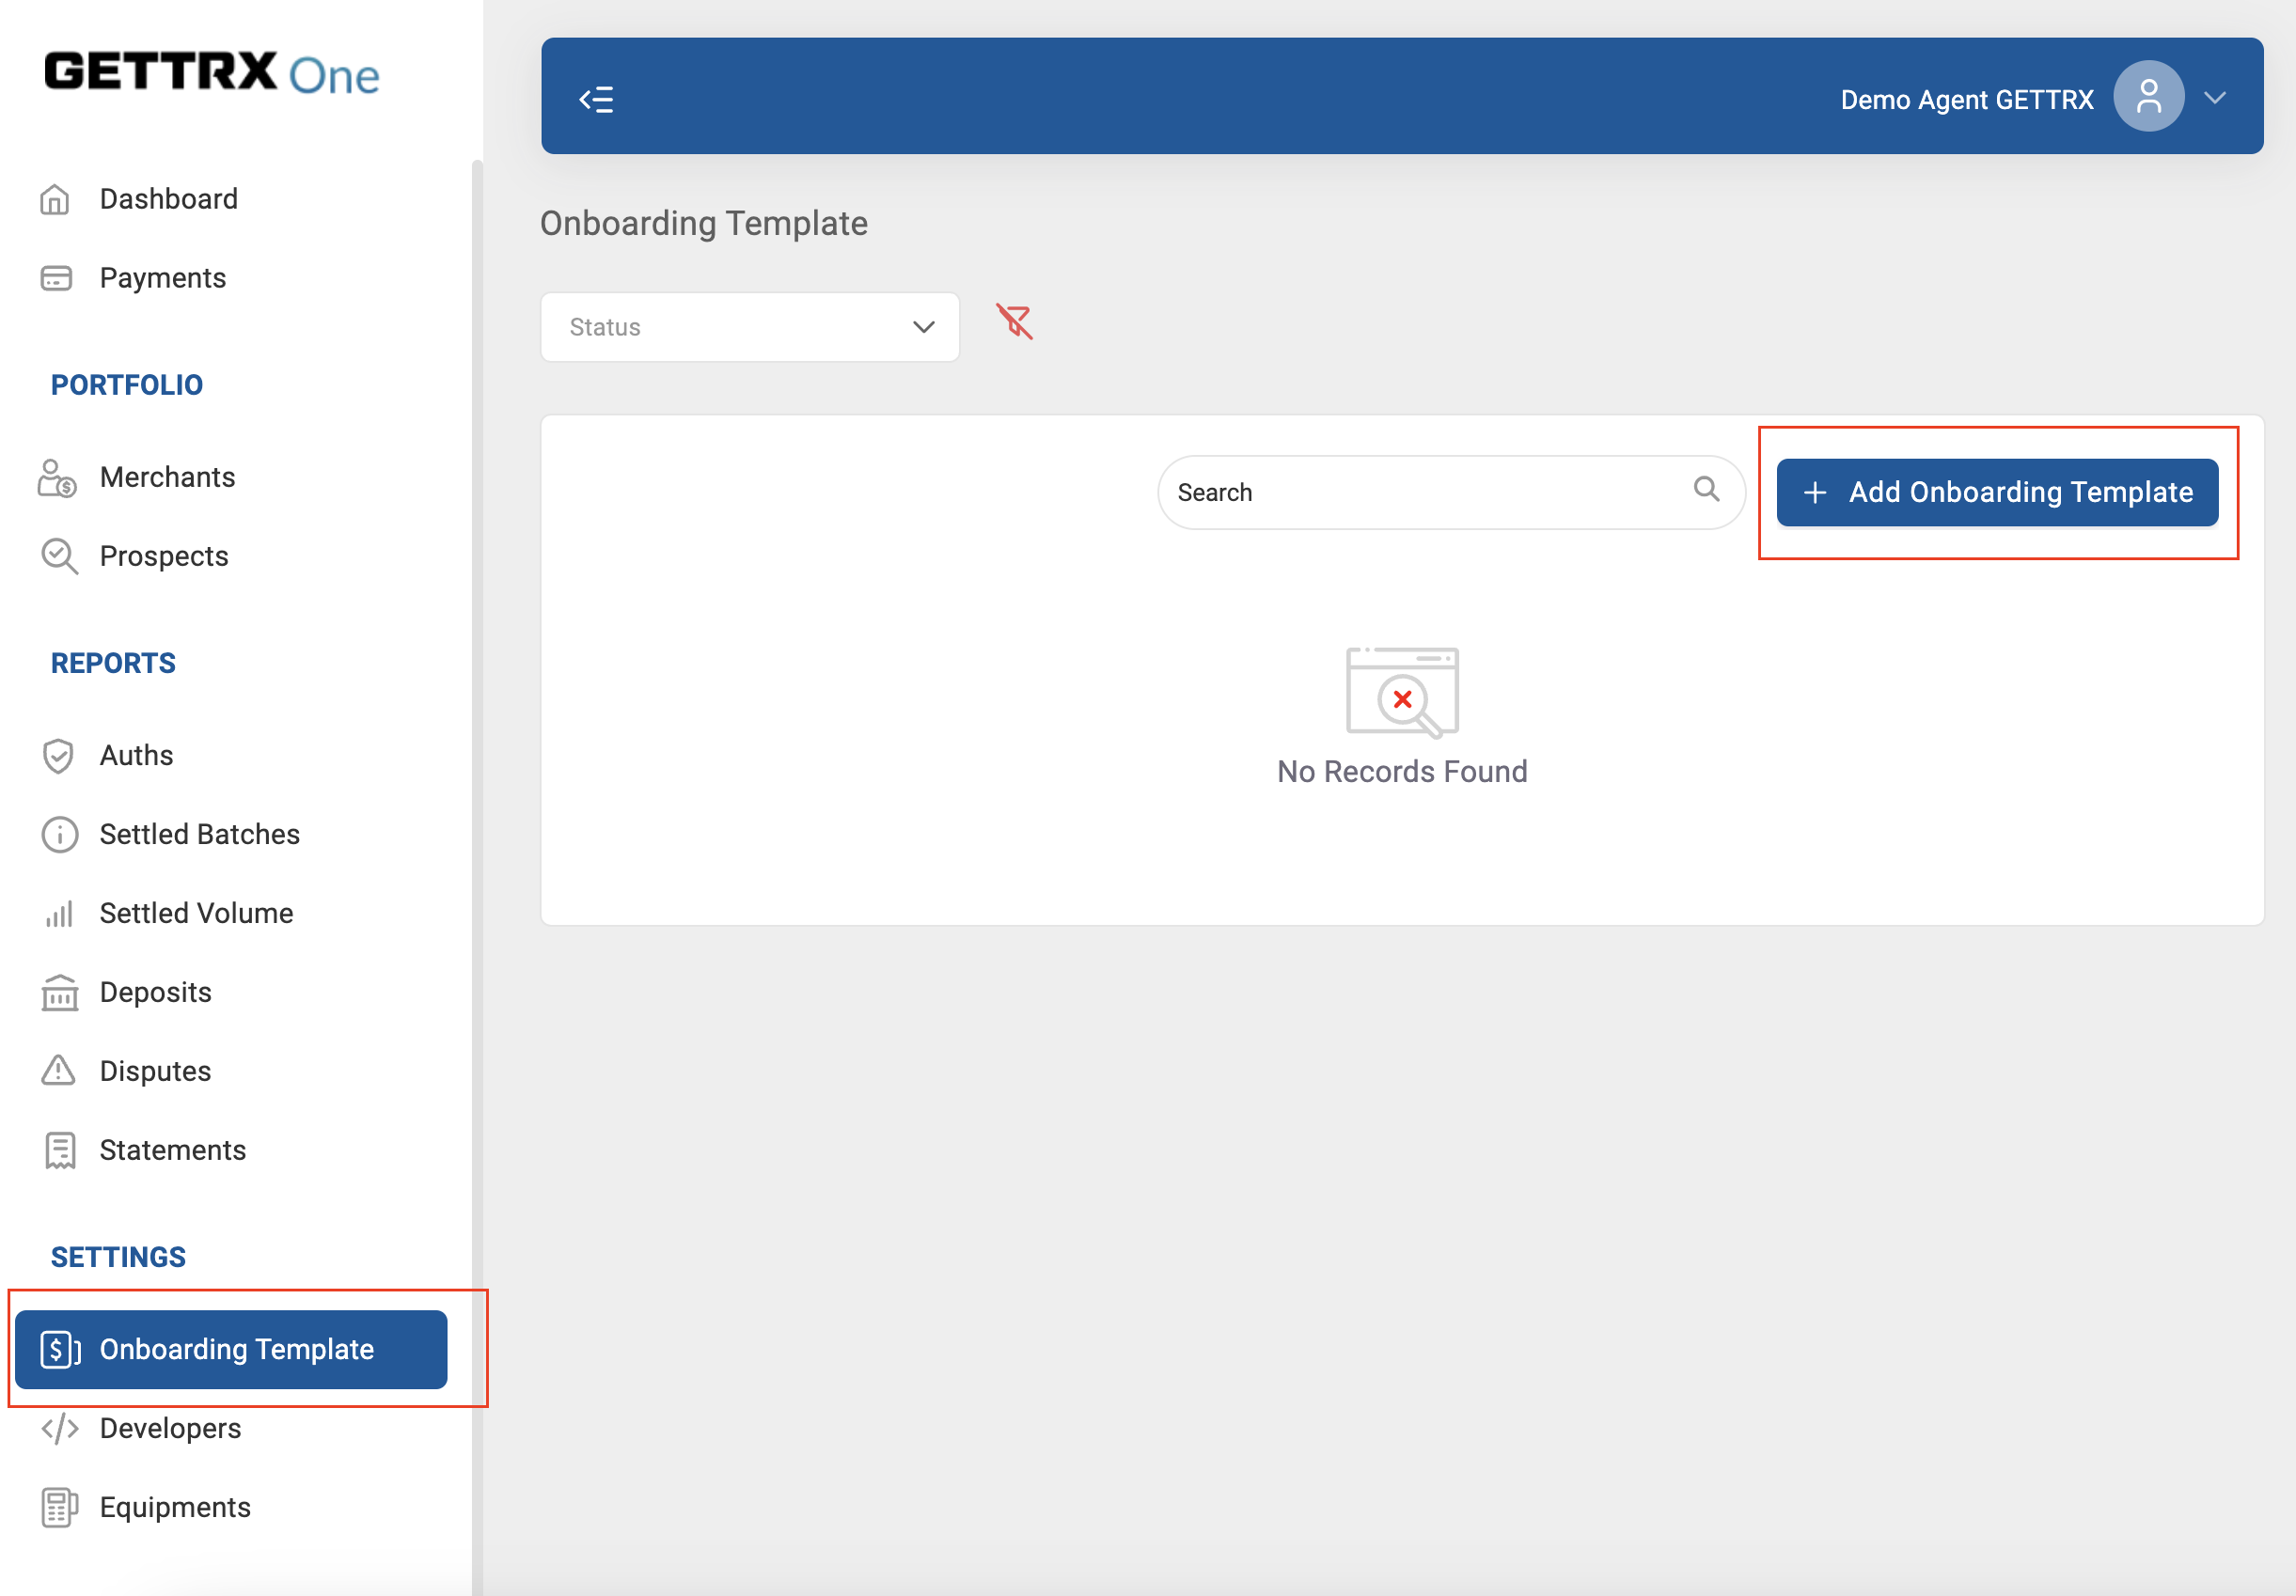Open the Status filter dropdown
Image resolution: width=2296 pixels, height=1596 pixels.
point(750,327)
